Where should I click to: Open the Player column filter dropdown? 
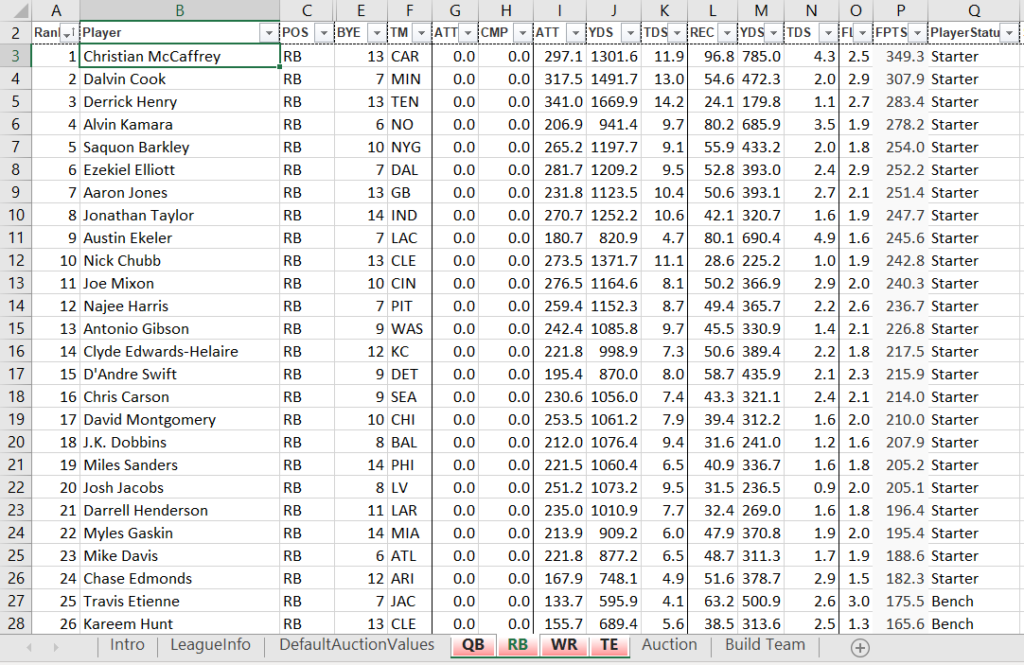point(268,31)
